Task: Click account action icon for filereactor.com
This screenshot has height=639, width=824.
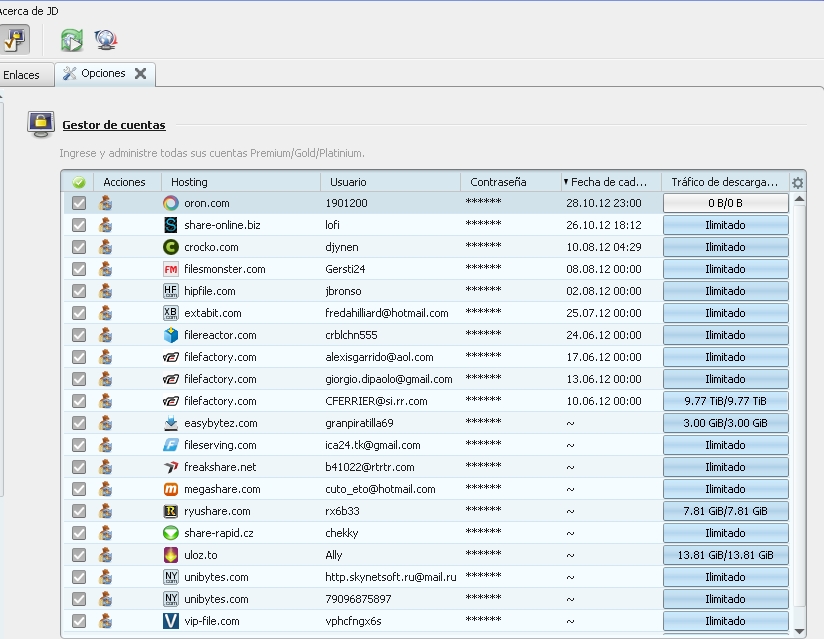Action: point(105,335)
